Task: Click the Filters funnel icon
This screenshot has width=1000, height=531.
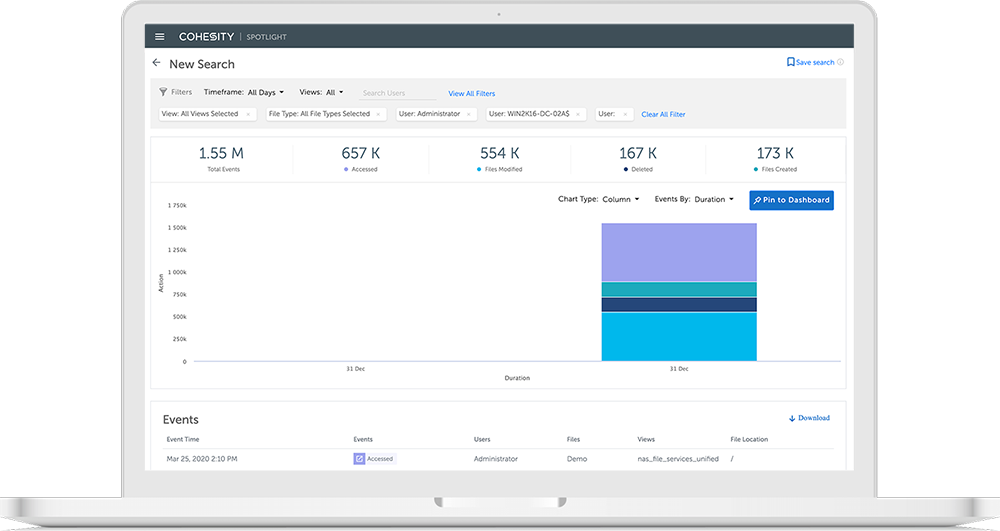Action: (163, 92)
